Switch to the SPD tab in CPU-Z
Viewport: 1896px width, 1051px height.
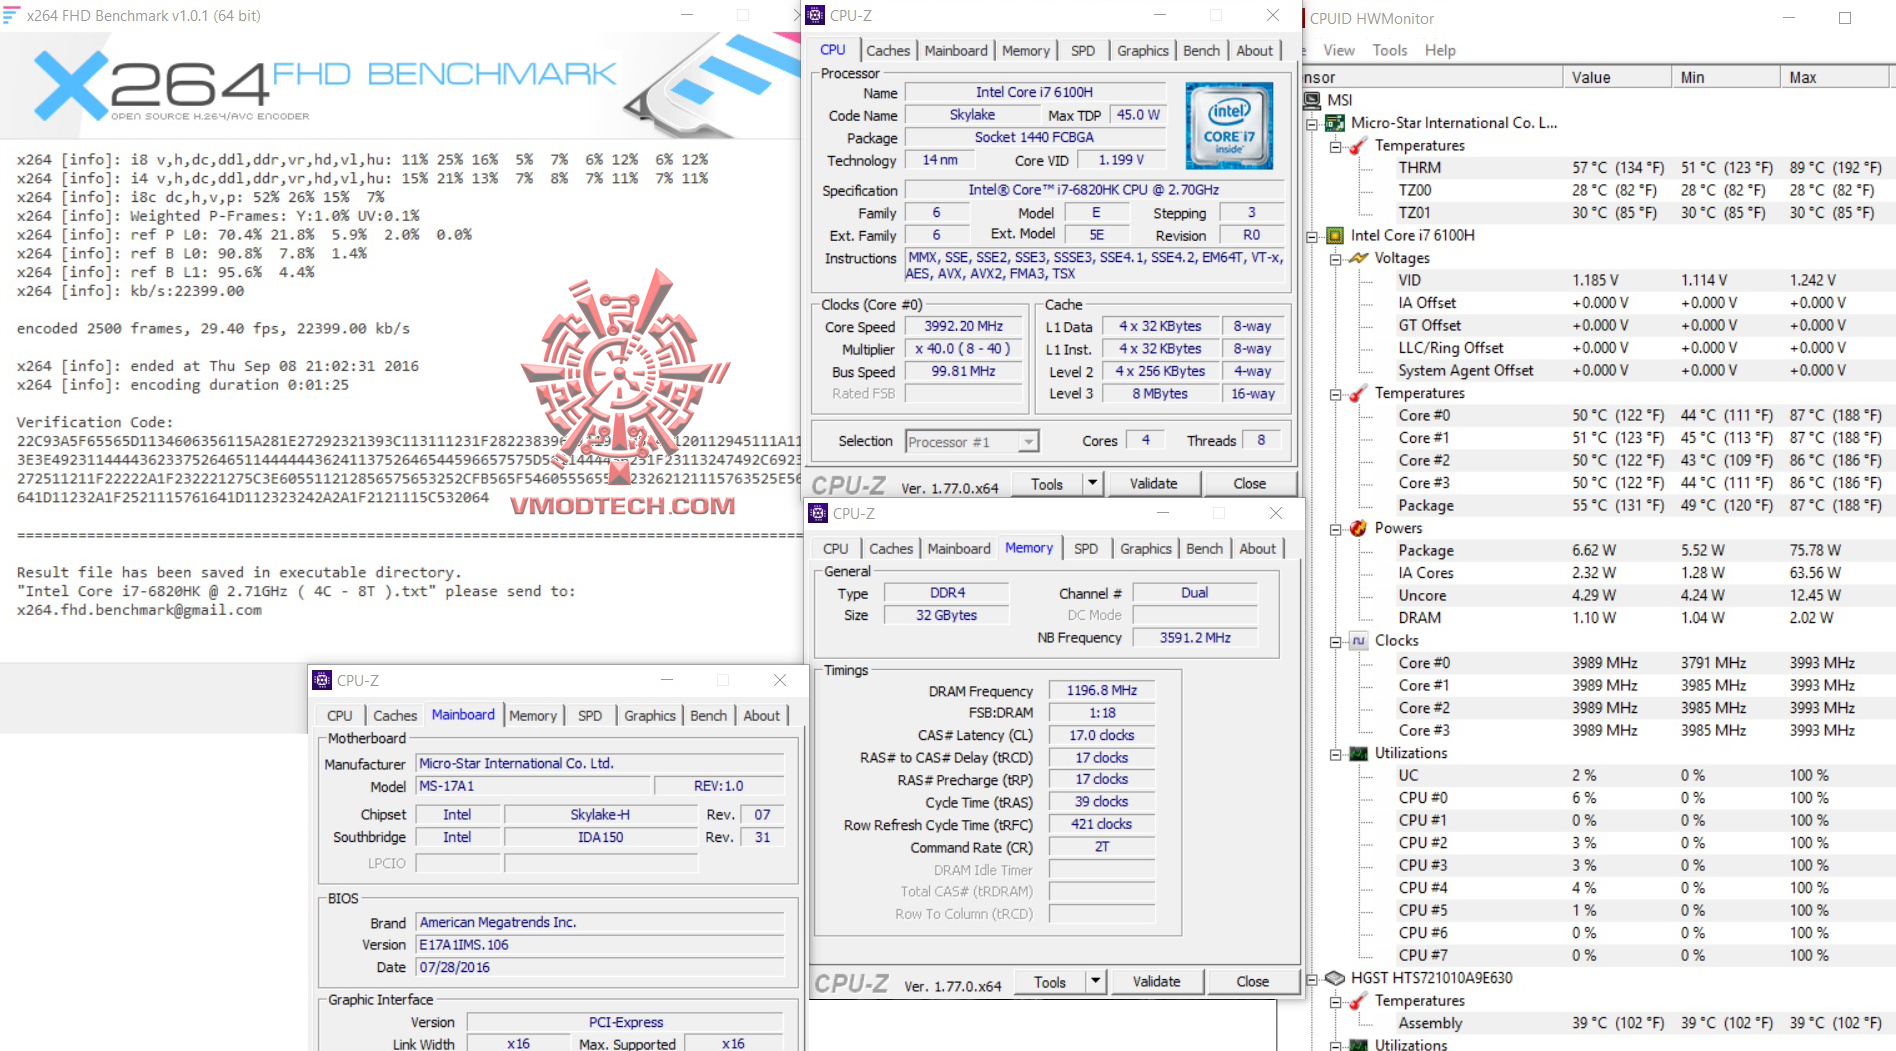tap(1083, 50)
